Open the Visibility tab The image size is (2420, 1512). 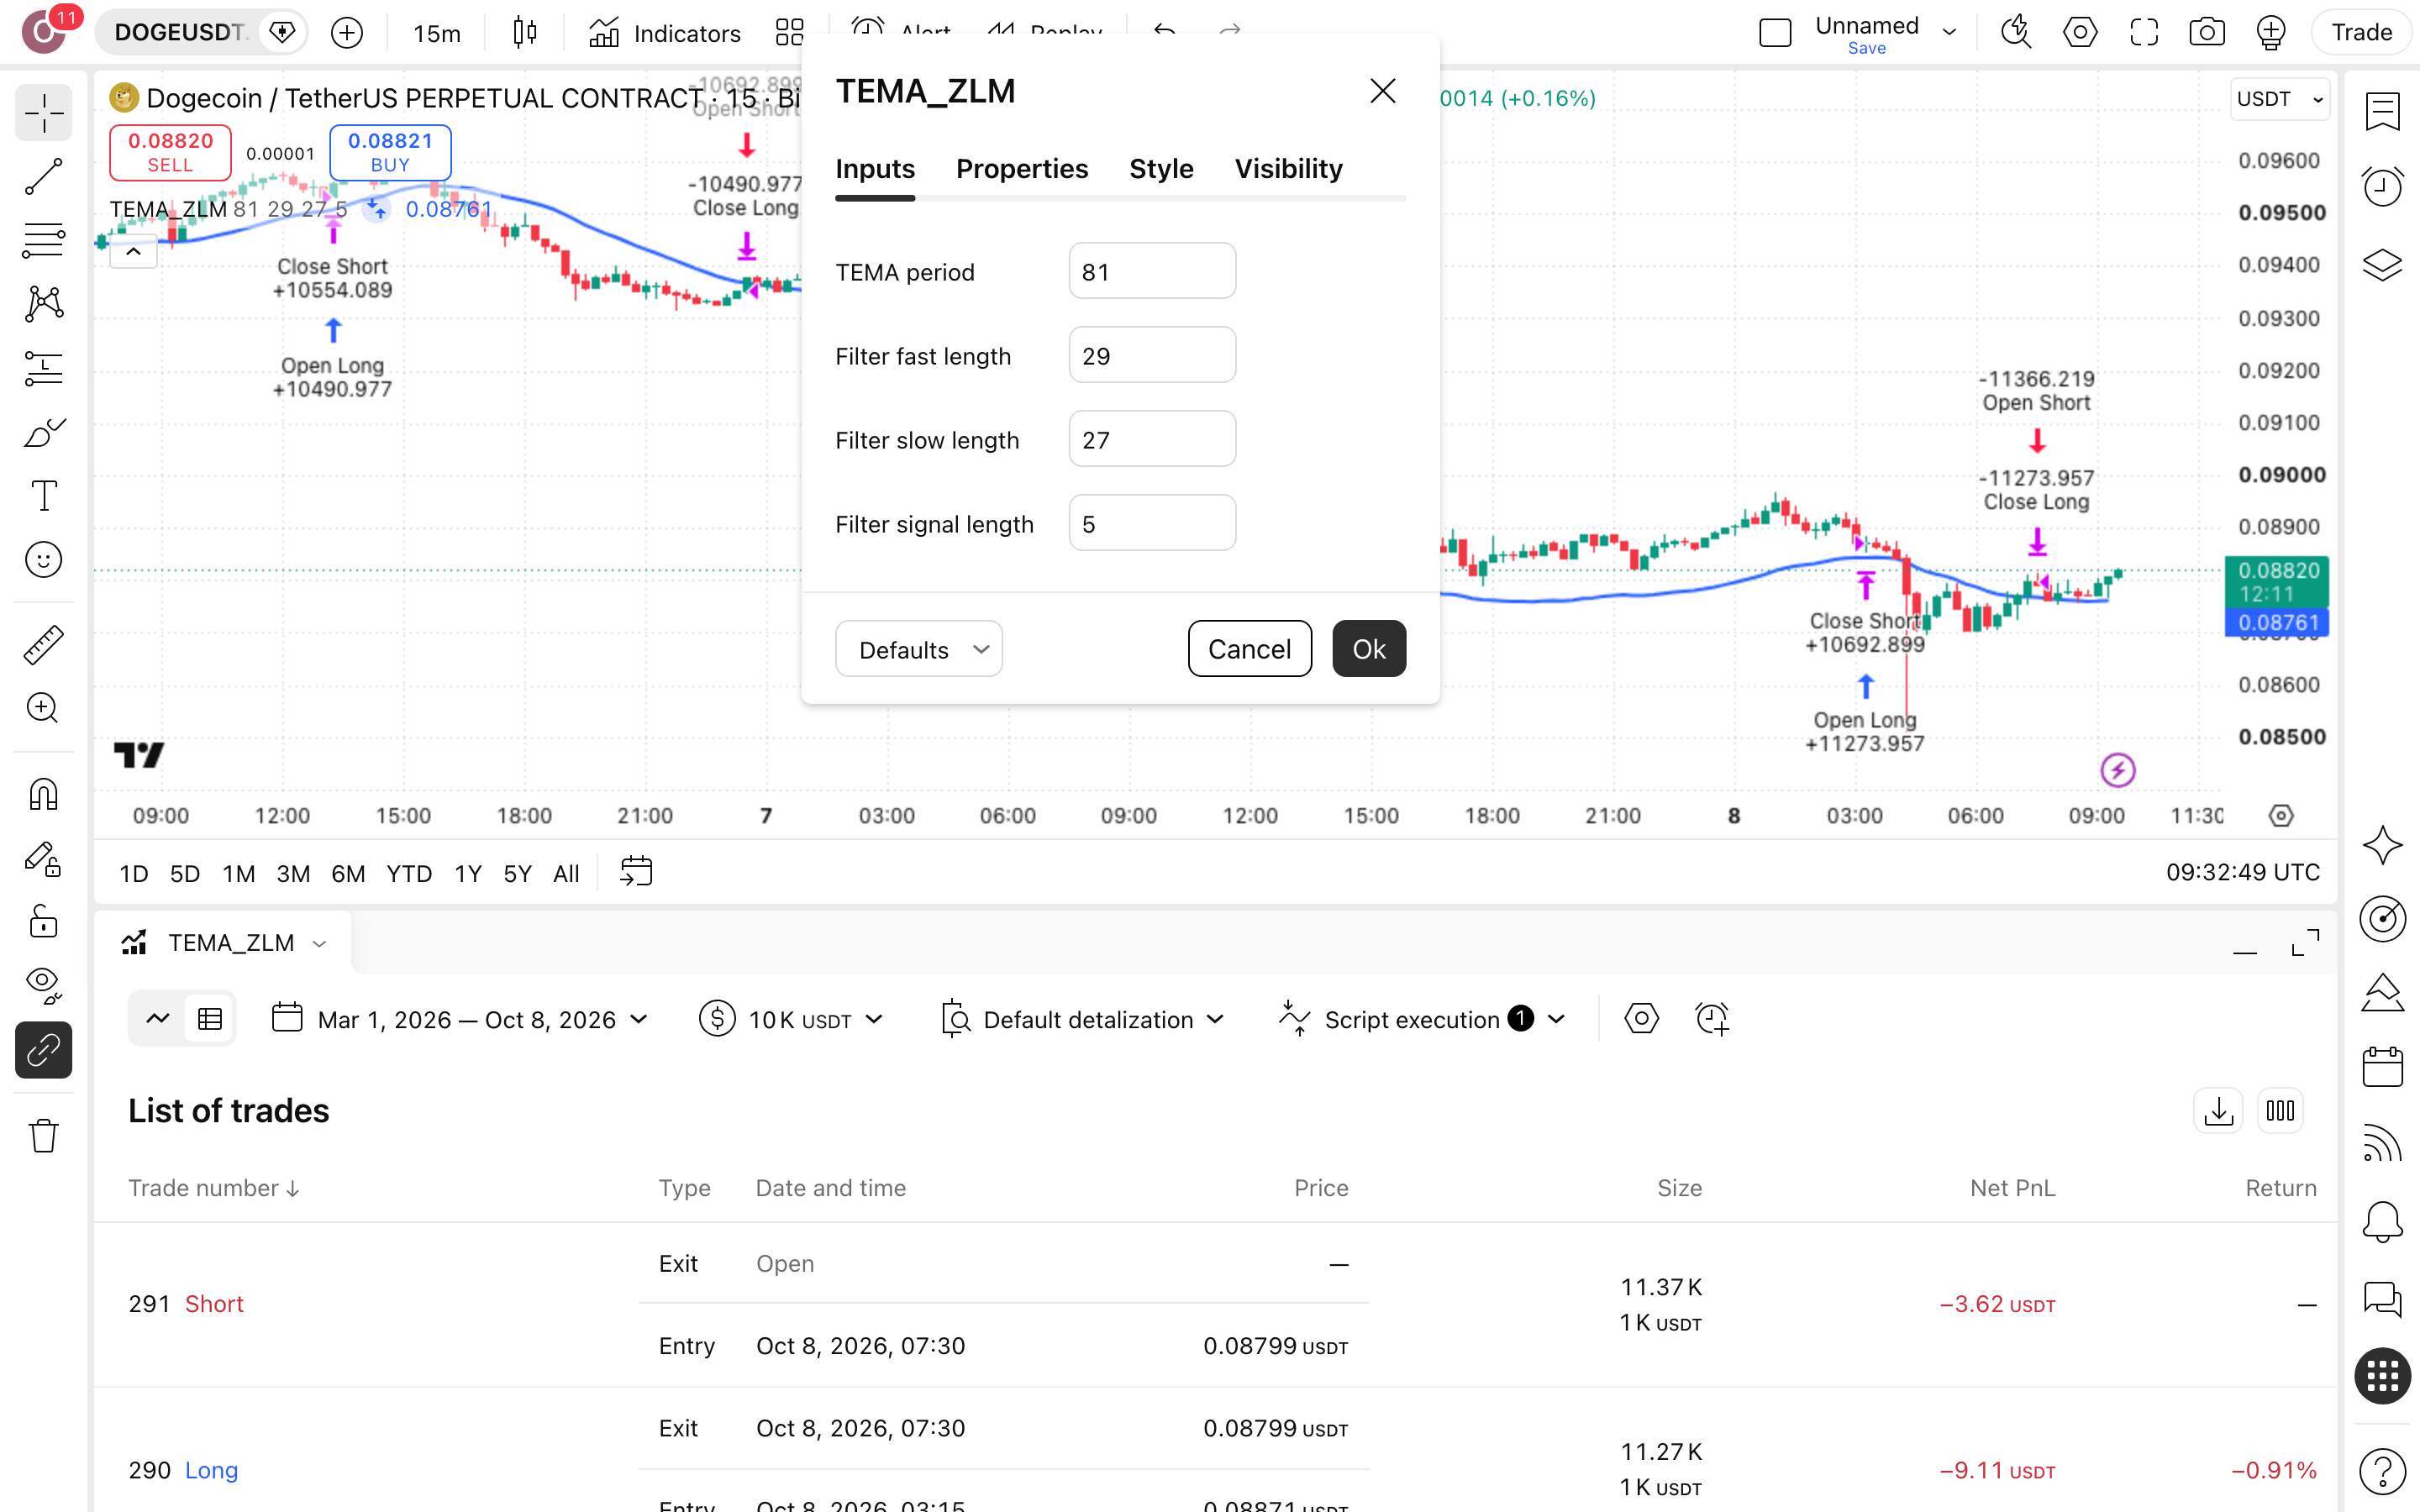[x=1288, y=168]
